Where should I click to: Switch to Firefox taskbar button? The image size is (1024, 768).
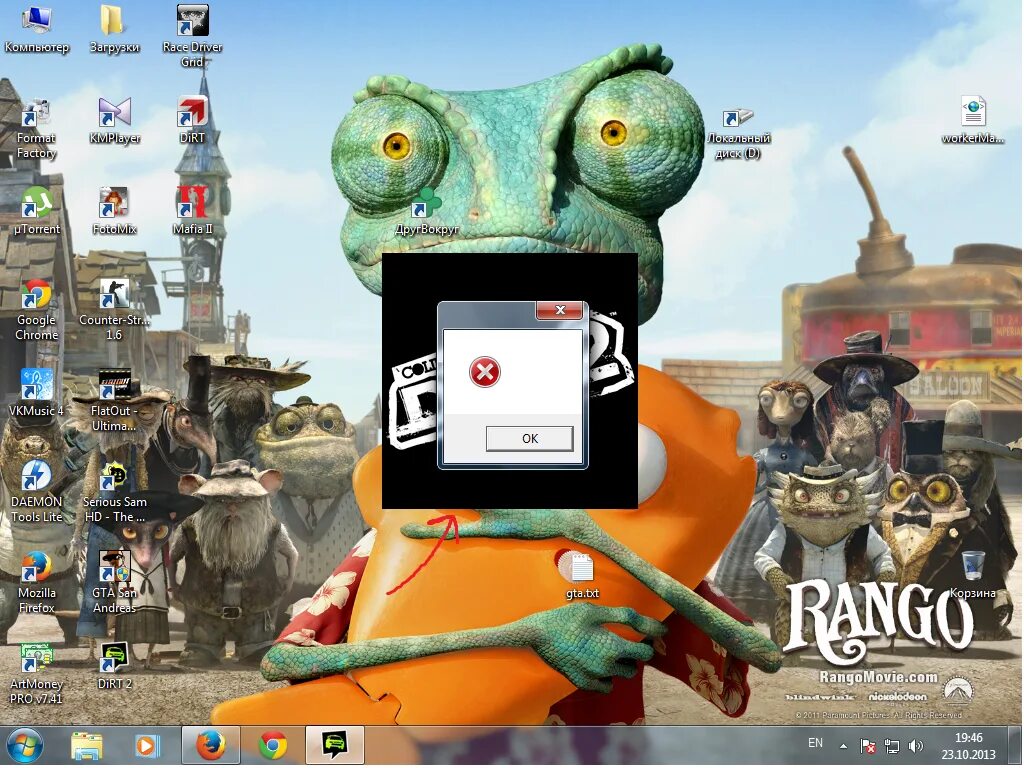(210, 745)
